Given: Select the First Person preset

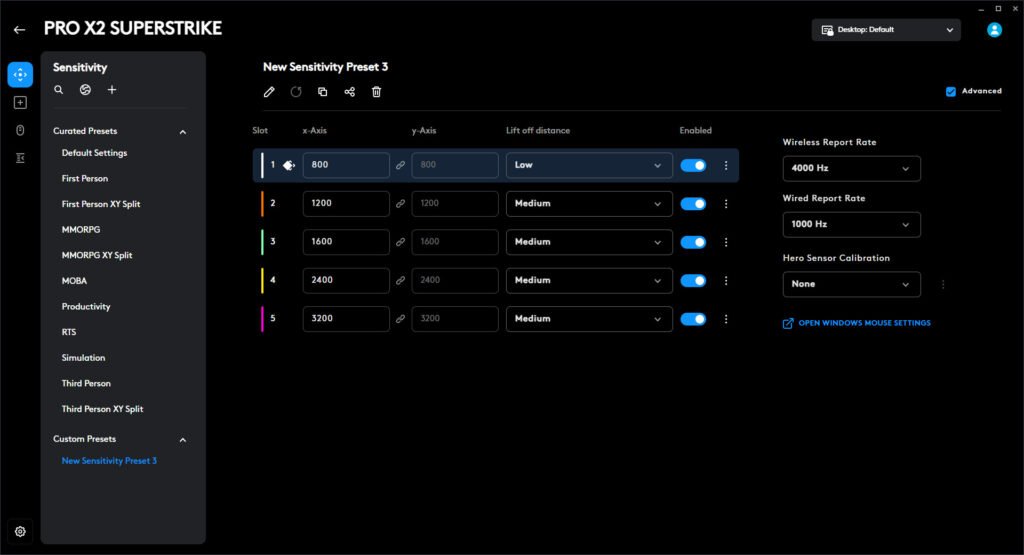Looking at the screenshot, I should (85, 179).
